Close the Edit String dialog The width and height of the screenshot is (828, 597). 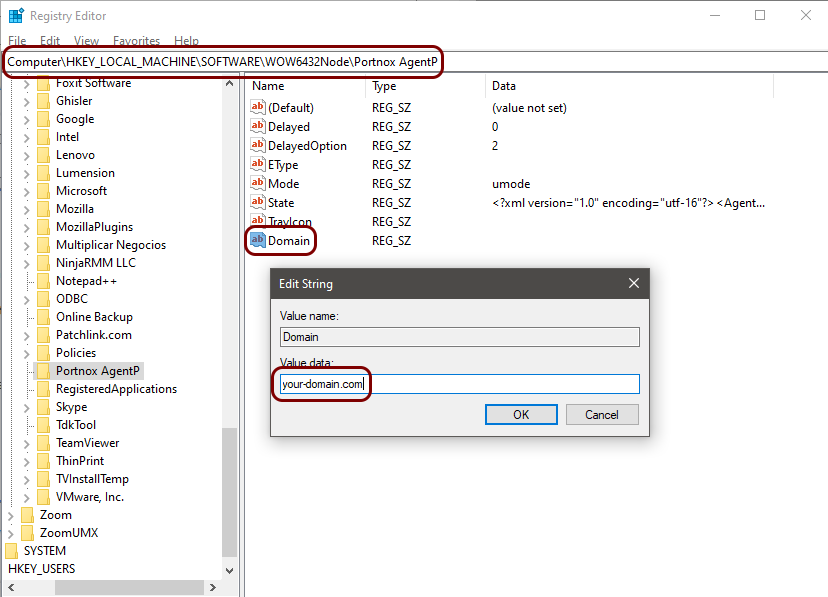(633, 284)
